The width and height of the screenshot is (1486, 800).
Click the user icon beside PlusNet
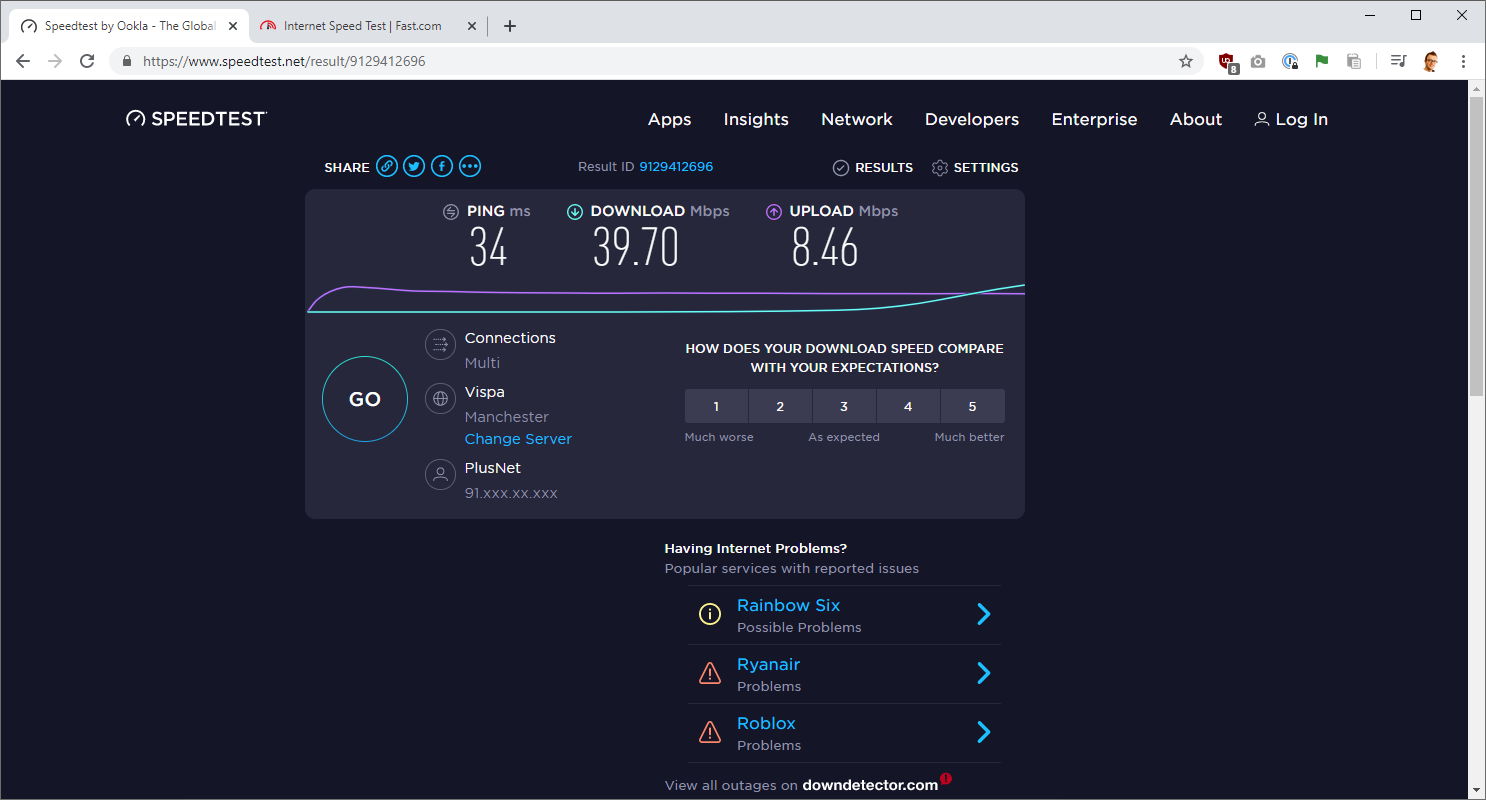coord(440,474)
